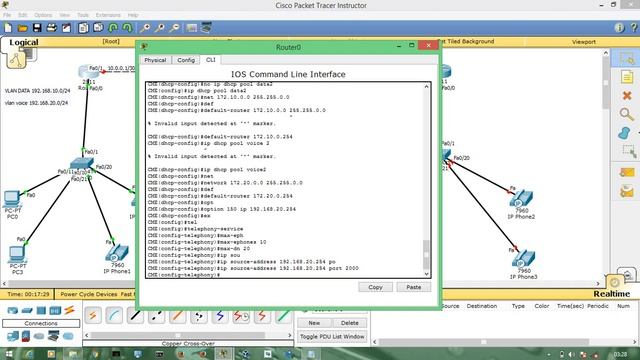Viewport: 640px width, 360px height.
Task: Select the Multiuser Connection category
Action: coord(68,336)
